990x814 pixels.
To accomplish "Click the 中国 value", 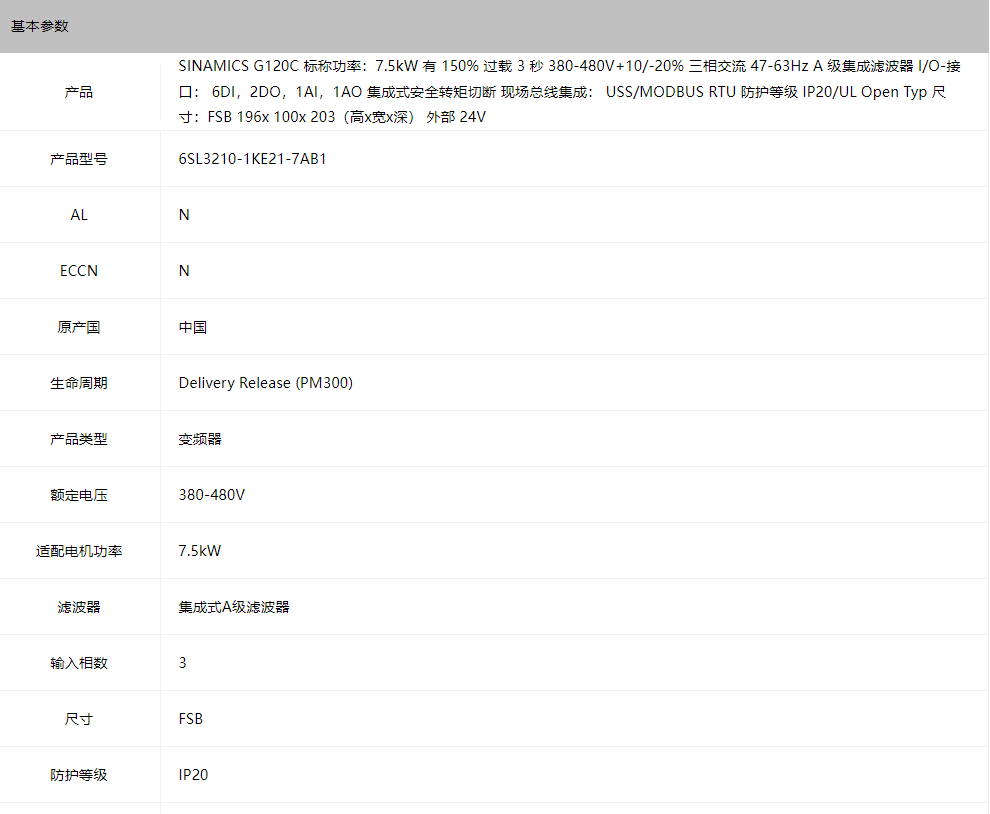I will pos(193,327).
